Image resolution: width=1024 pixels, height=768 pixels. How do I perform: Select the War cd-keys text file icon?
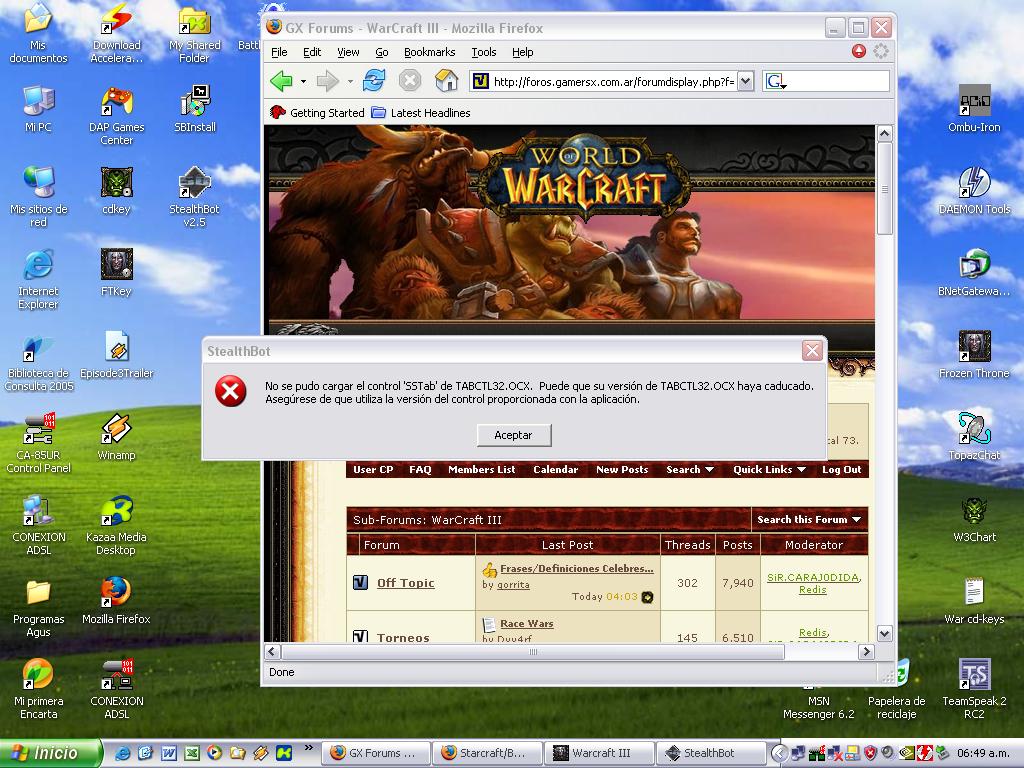(x=974, y=601)
